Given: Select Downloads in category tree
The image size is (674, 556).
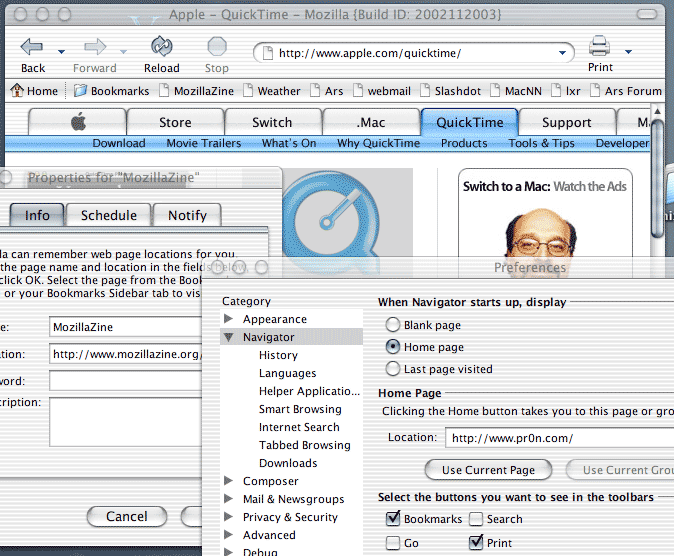Looking at the screenshot, I should click(x=288, y=463).
